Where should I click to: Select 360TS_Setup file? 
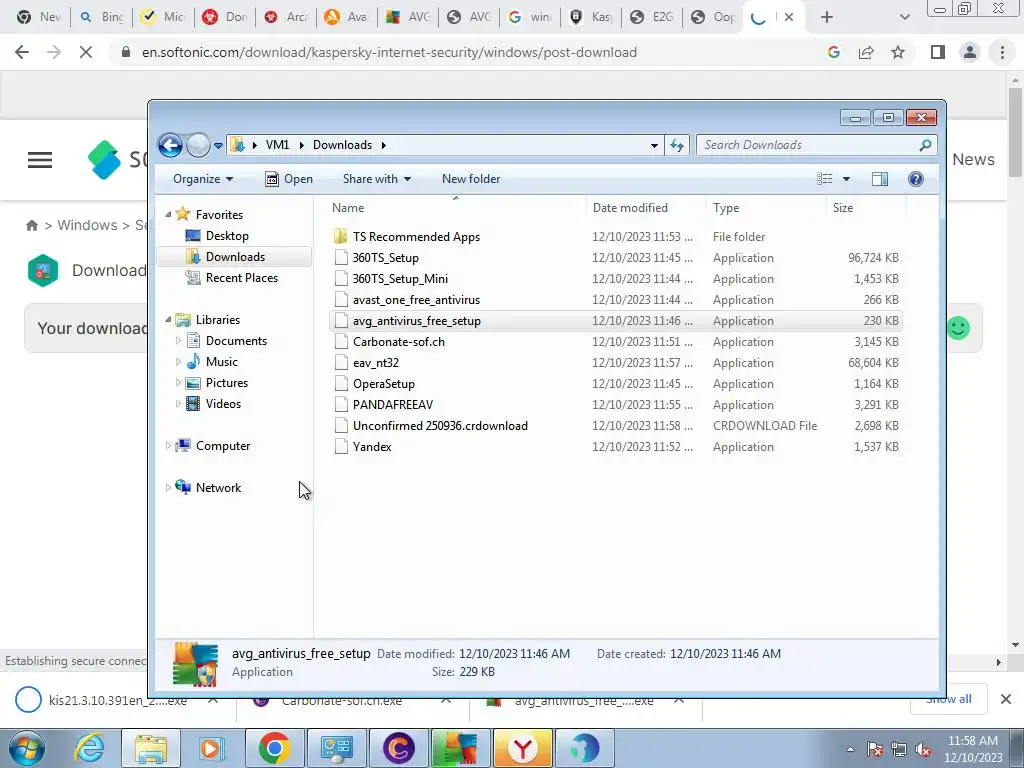point(385,257)
